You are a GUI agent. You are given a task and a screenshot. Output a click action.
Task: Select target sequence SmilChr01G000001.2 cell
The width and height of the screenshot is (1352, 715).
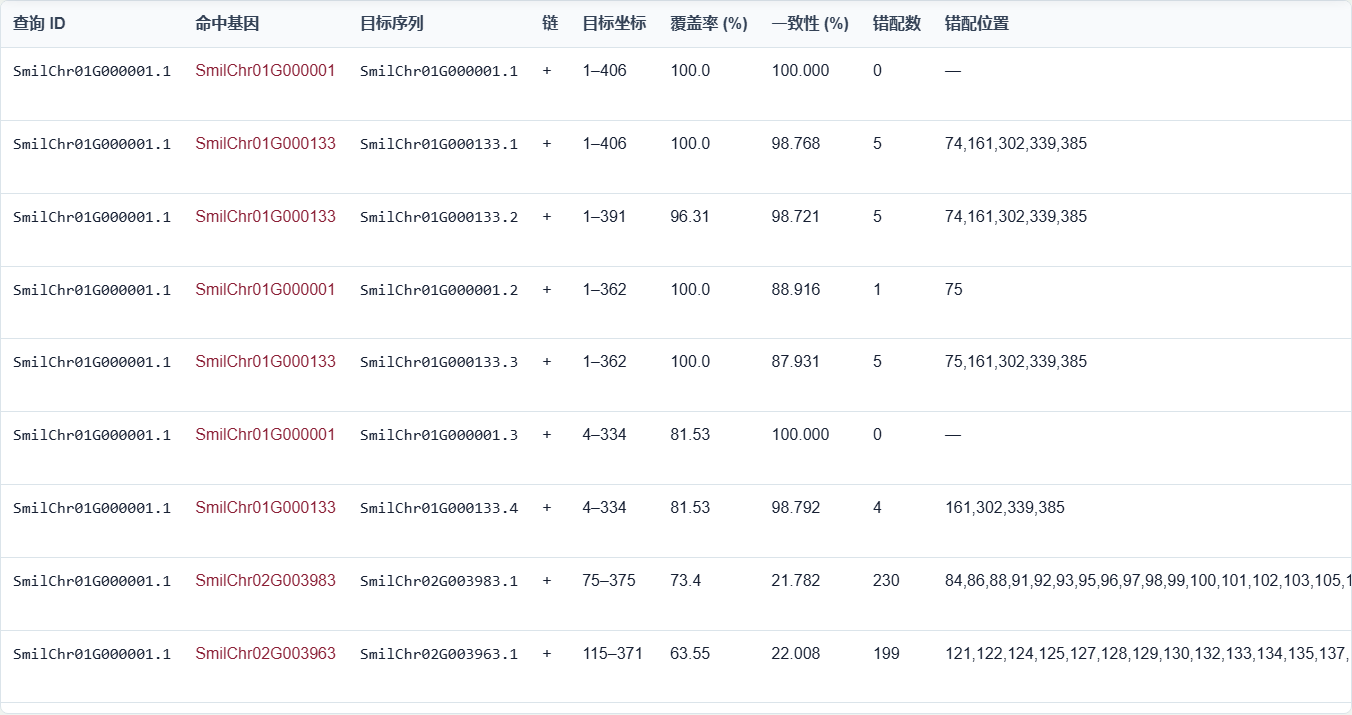pos(439,290)
